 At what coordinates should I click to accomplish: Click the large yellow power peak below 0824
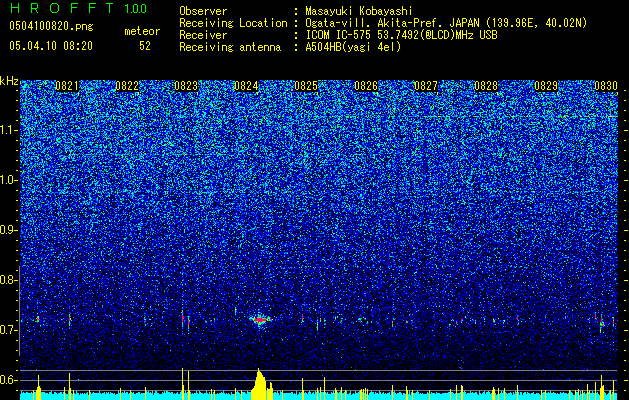coord(261,384)
